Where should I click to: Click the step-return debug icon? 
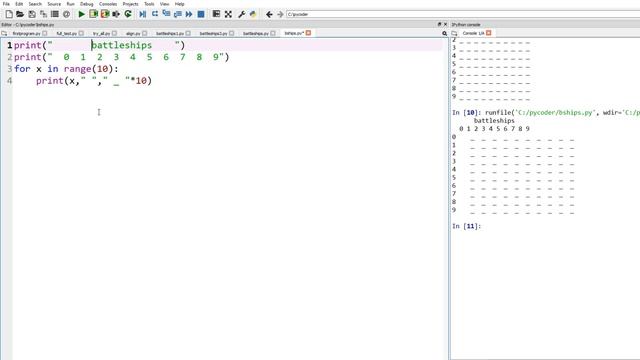[x=178, y=14]
